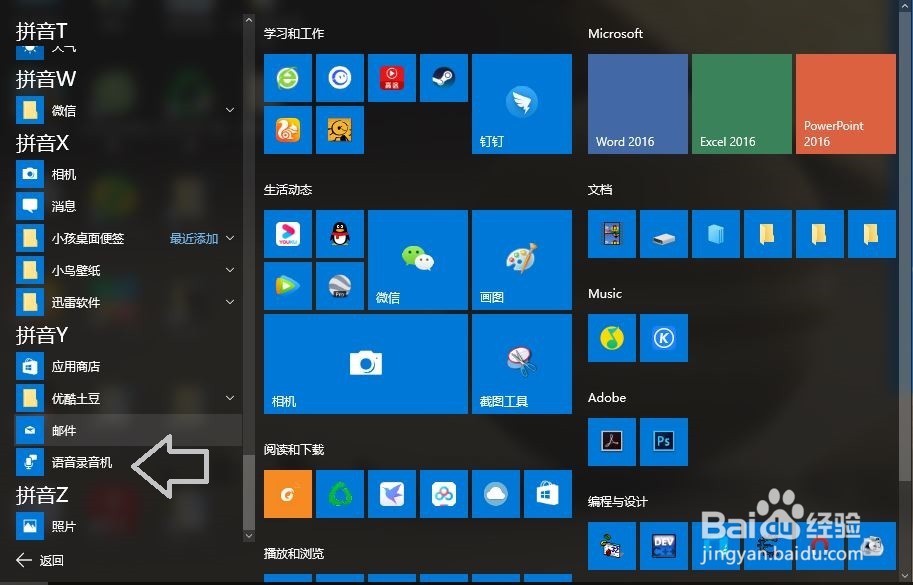Launch the Kugou K music tile
This screenshot has width=913, height=585.
pyautogui.click(x=664, y=338)
